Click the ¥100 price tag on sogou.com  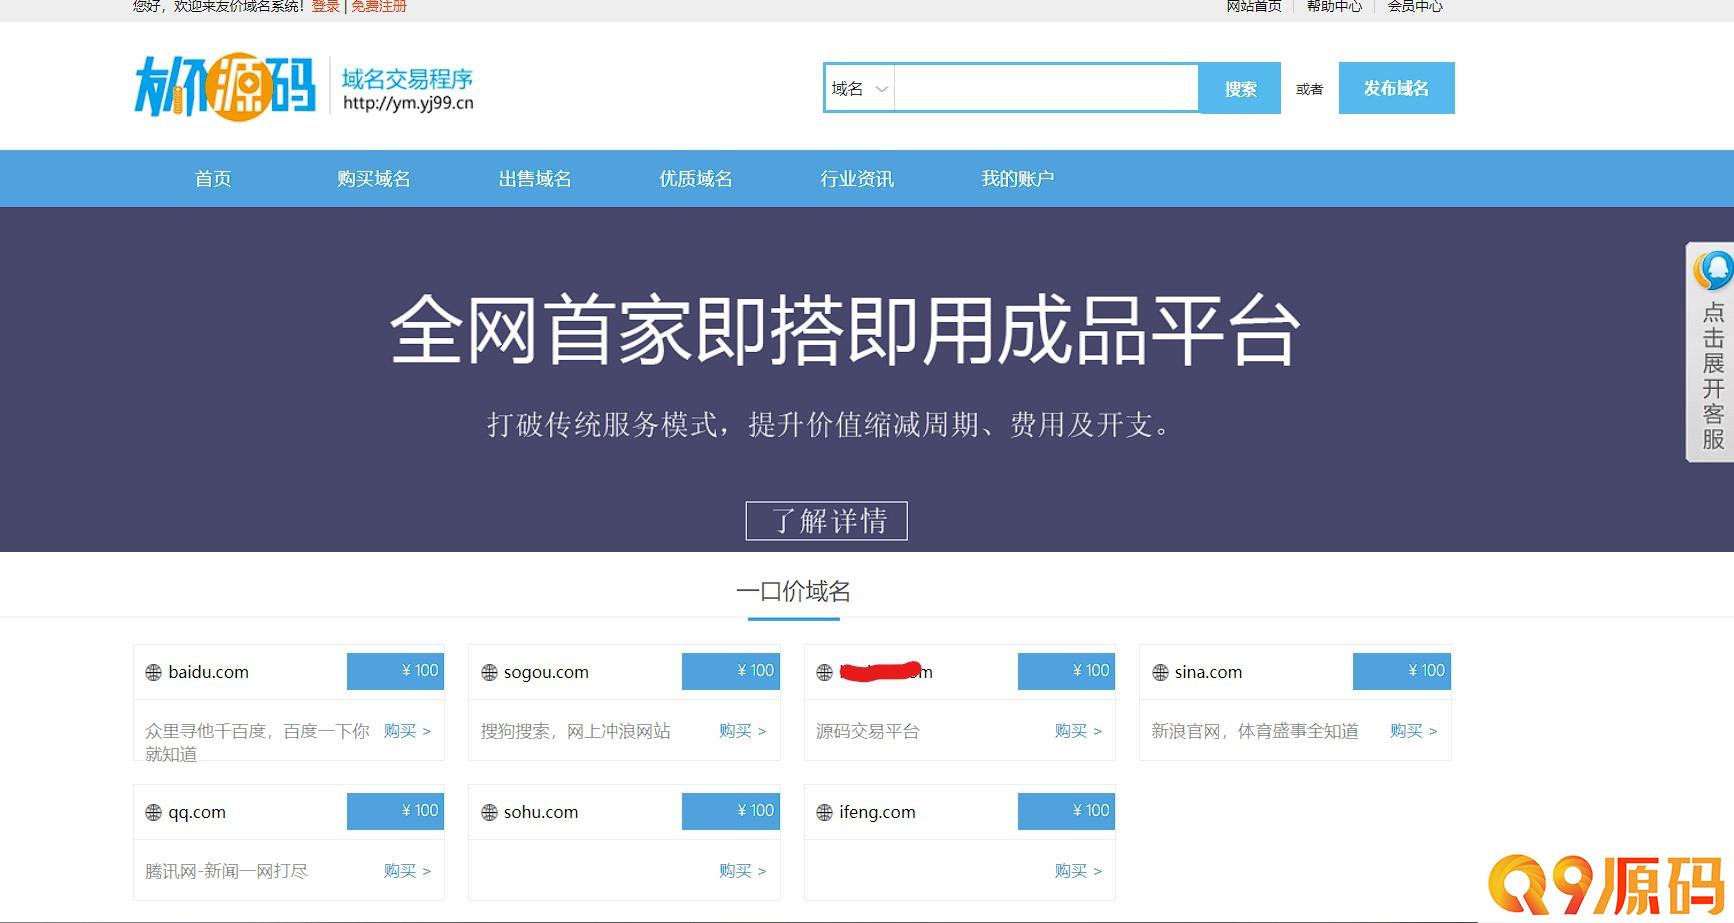point(731,671)
